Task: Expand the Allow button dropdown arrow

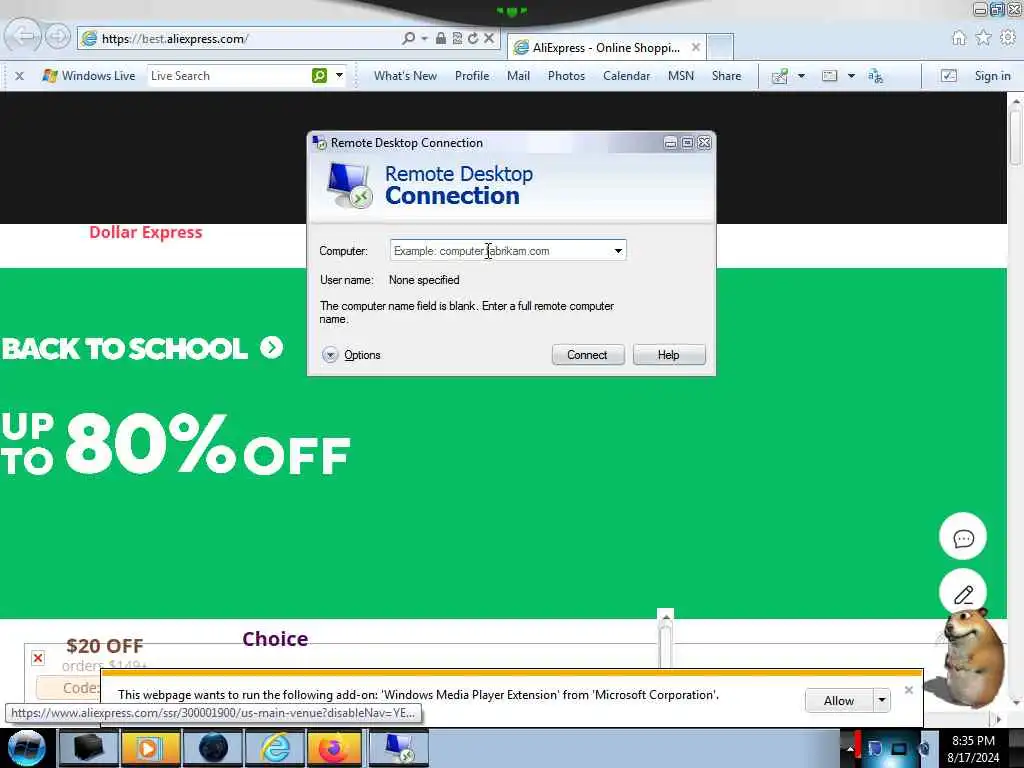Action: pos(882,701)
